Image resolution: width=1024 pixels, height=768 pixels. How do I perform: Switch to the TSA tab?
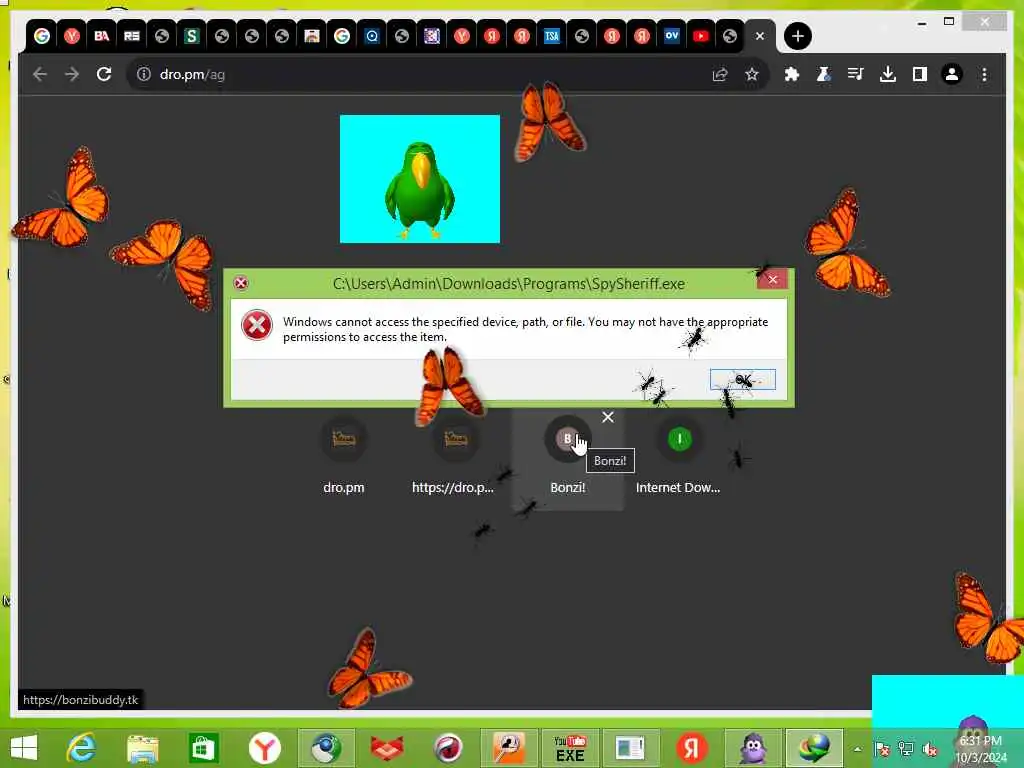tap(552, 36)
